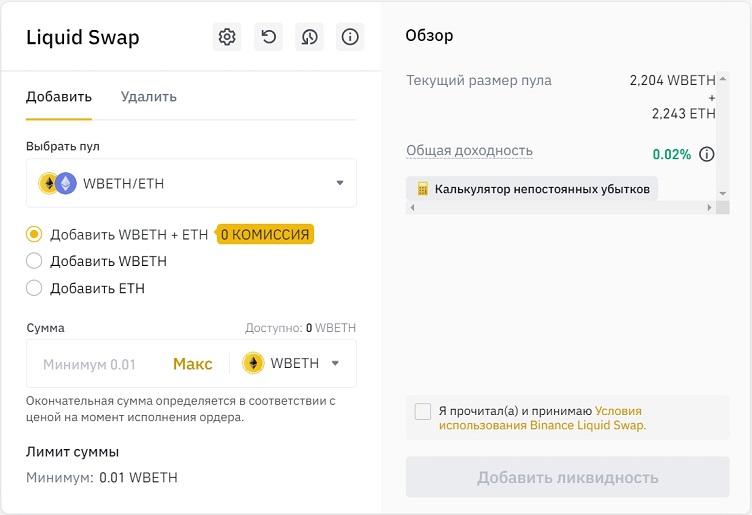The image size is (752, 515).
Task: Open Условия использования Binance Liquid Swap link
Action: (542, 418)
